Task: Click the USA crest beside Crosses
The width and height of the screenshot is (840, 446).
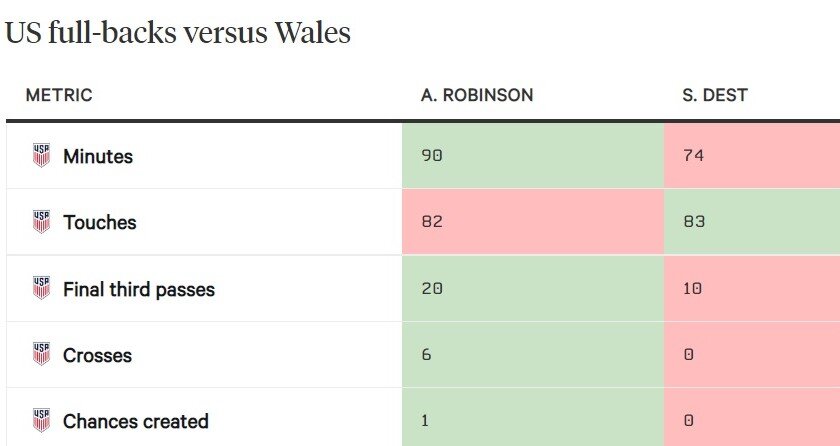Action: (41, 355)
